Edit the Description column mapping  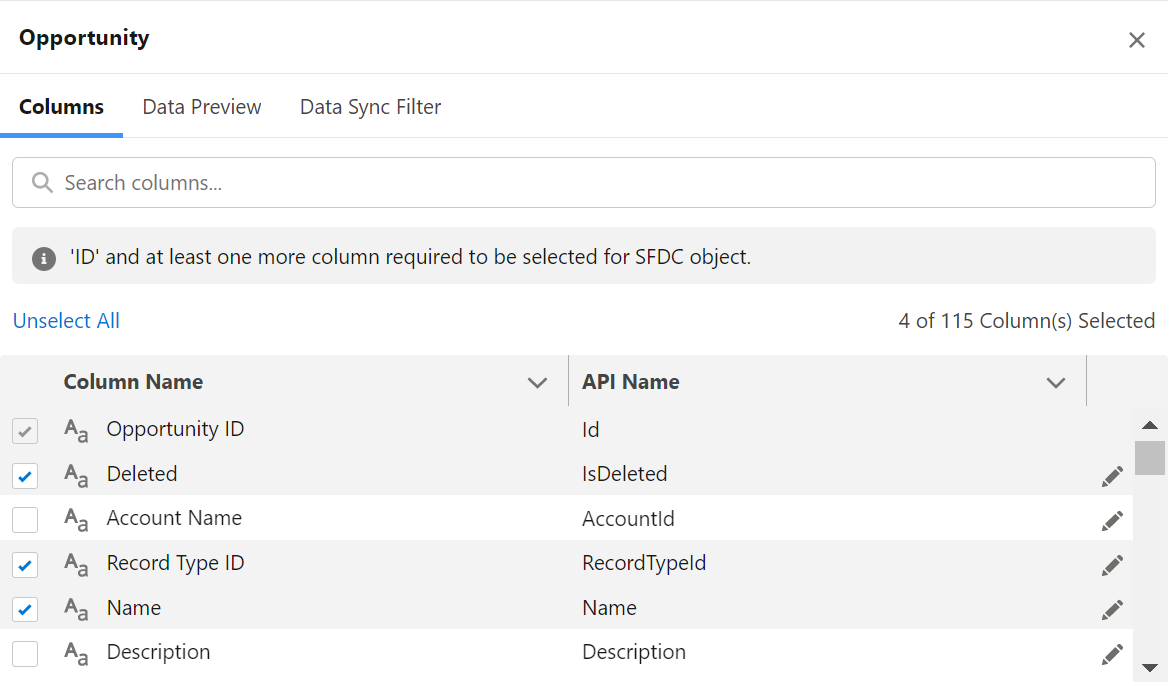tap(1112, 653)
